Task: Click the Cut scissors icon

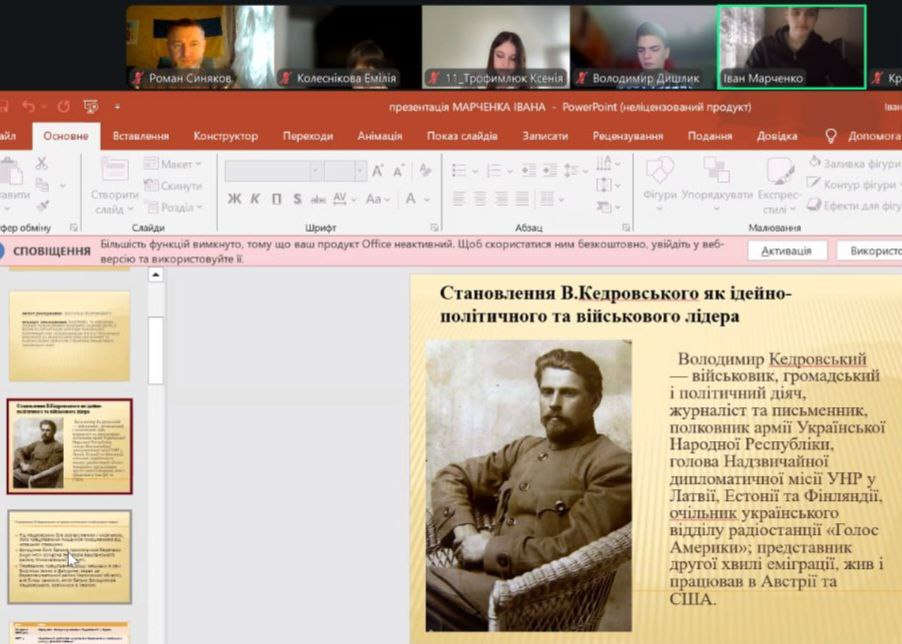Action: [42, 164]
